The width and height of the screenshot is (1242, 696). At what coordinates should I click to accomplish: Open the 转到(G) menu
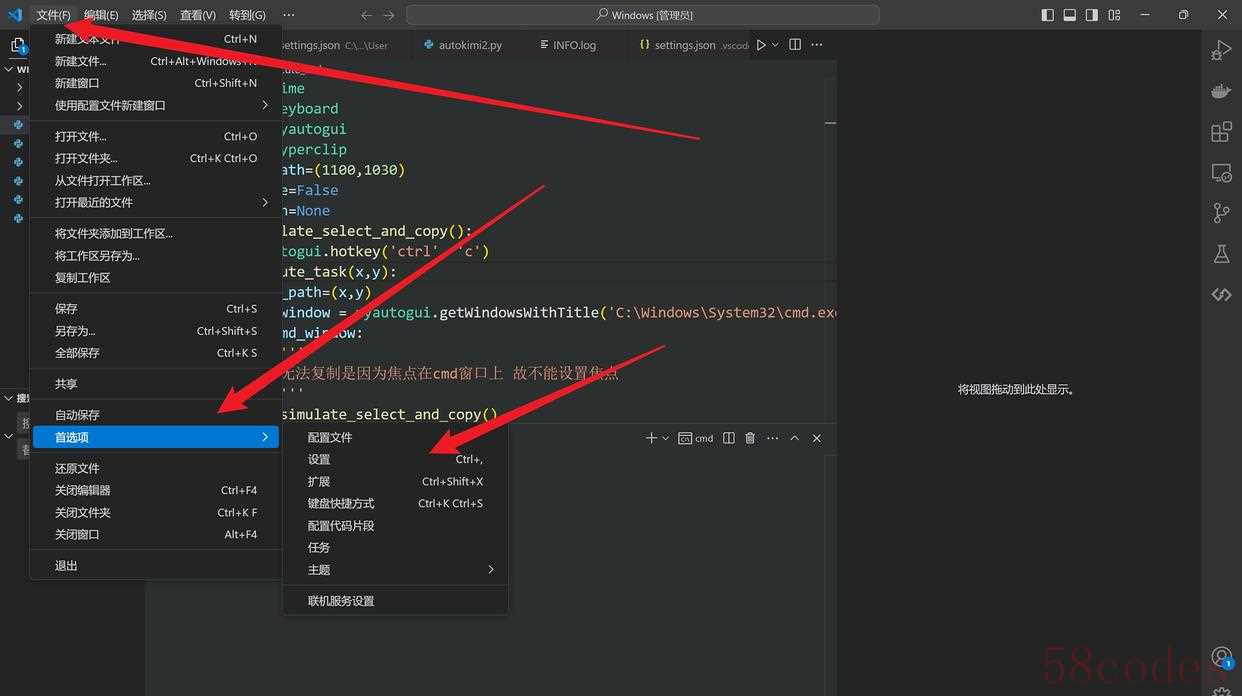click(x=247, y=15)
